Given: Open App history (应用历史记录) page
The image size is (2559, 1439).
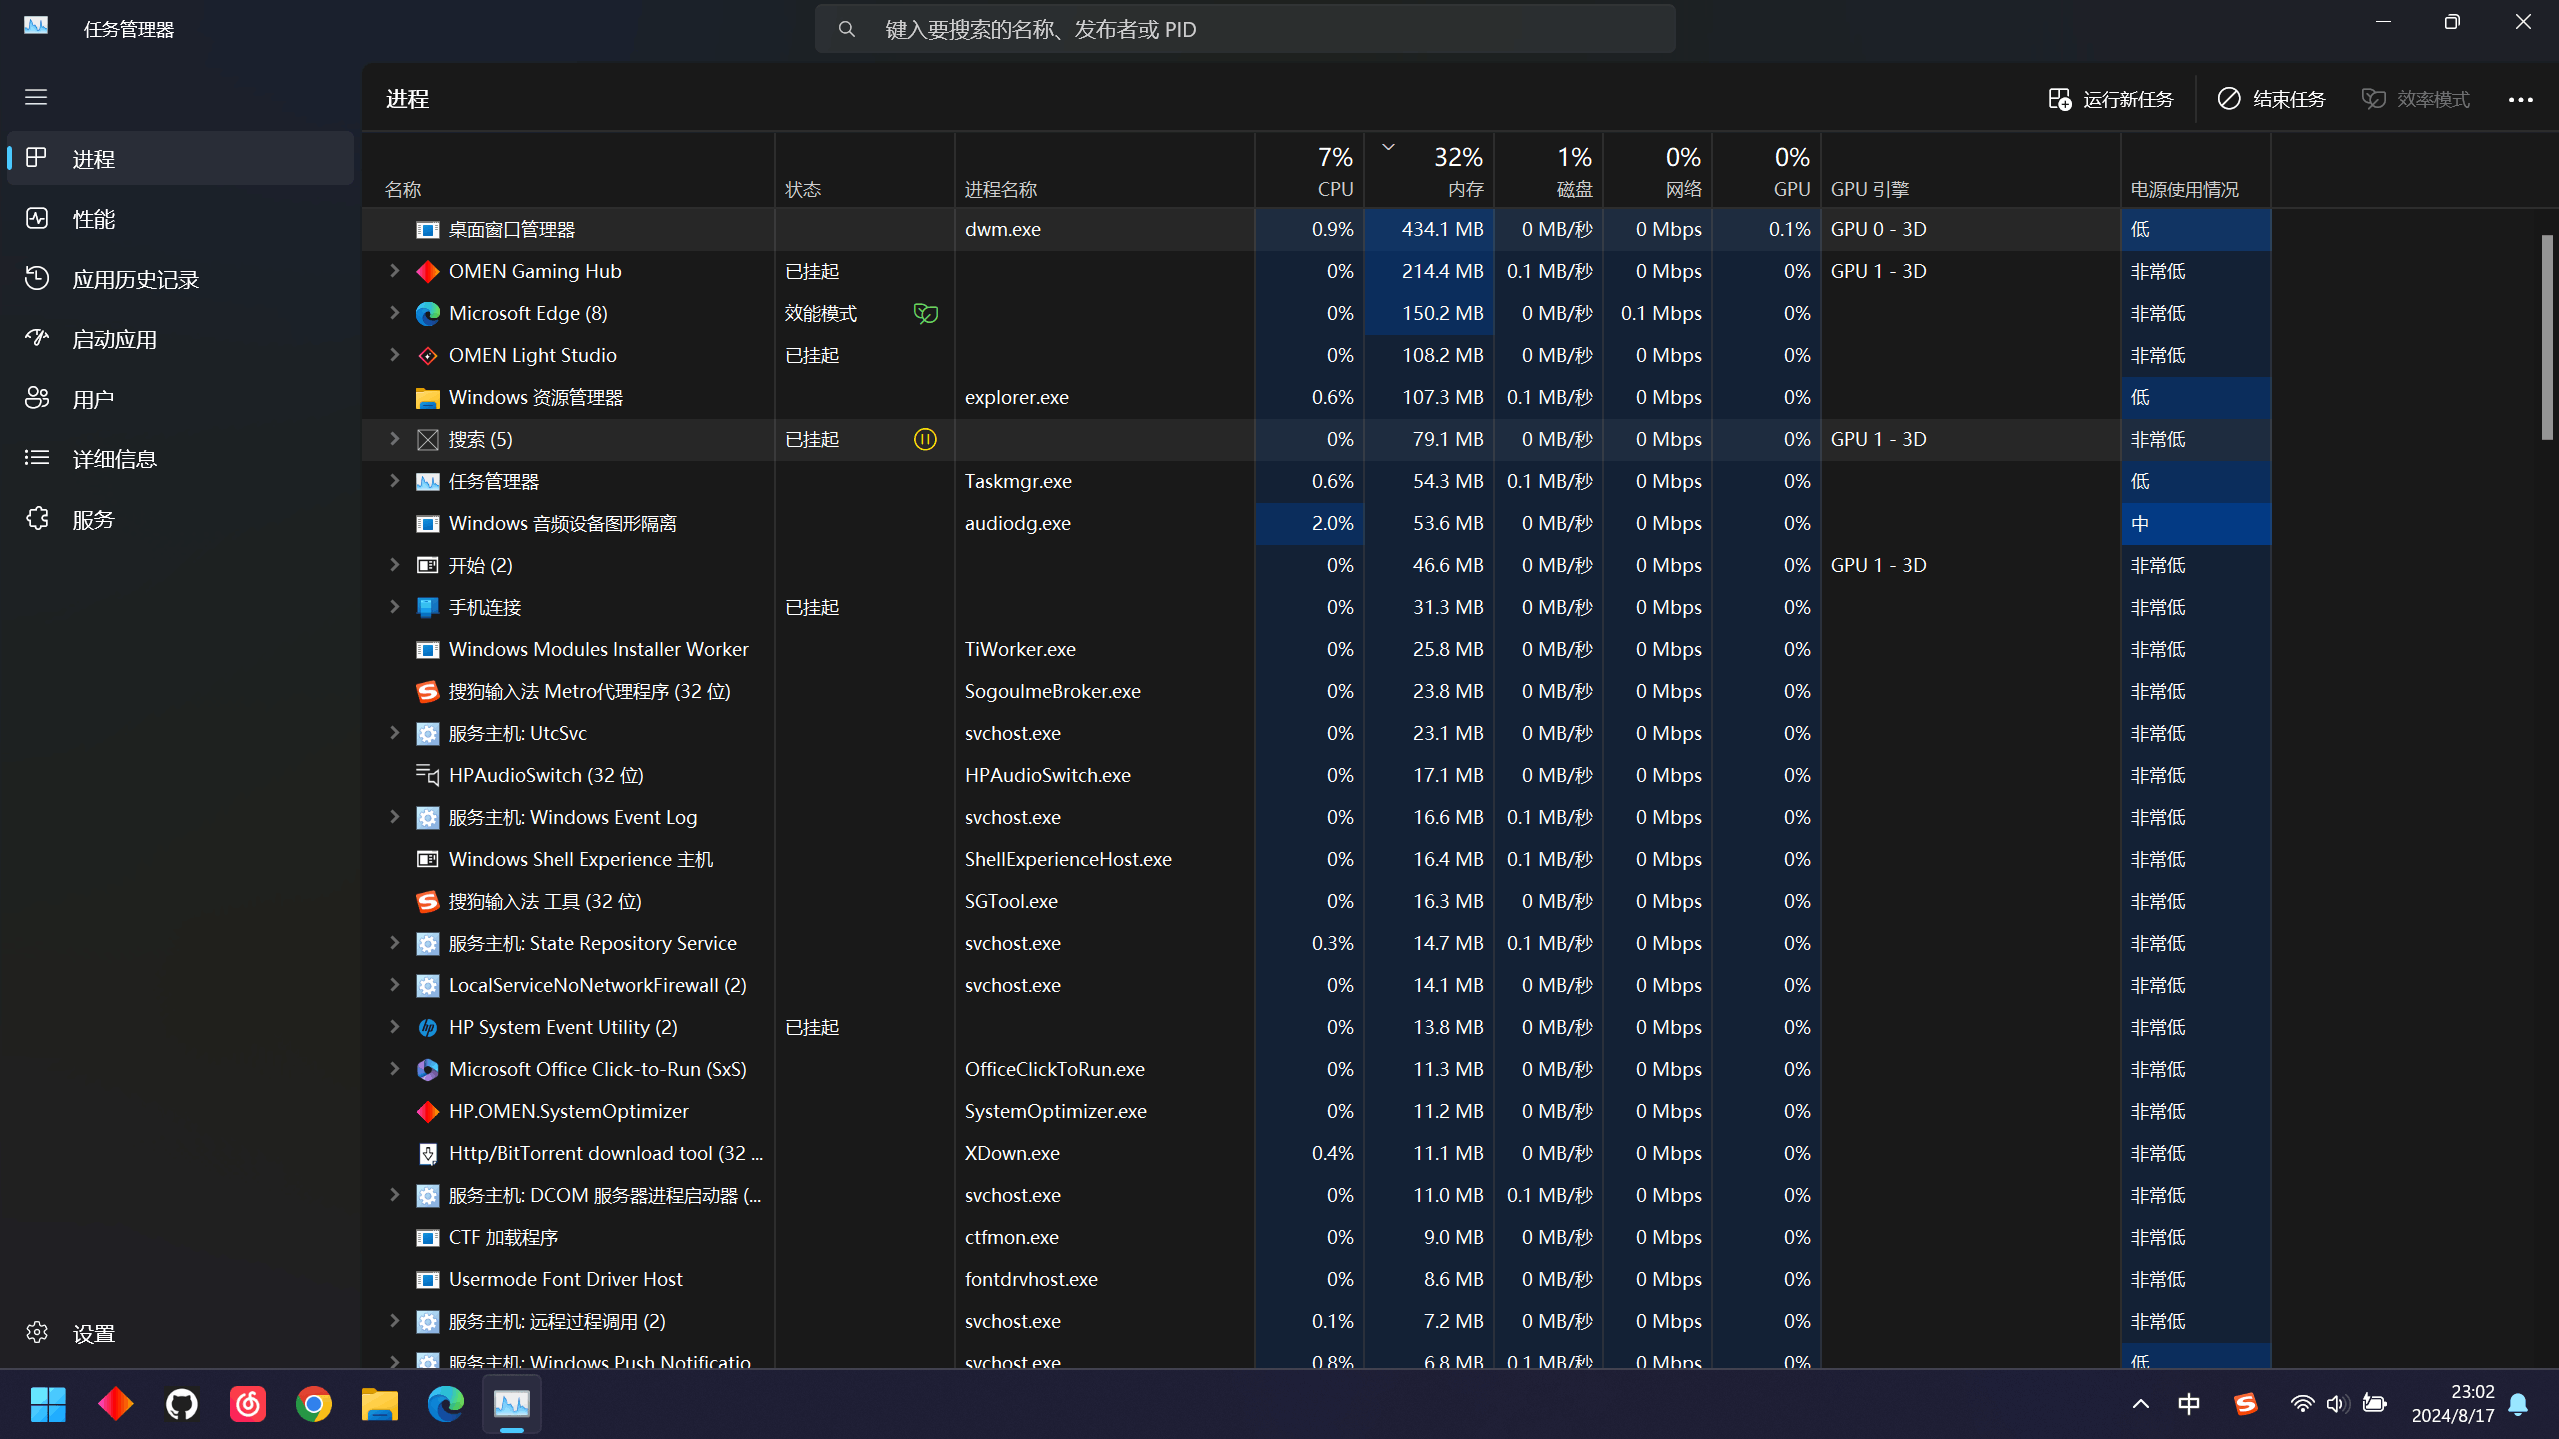Looking at the screenshot, I should [135, 279].
